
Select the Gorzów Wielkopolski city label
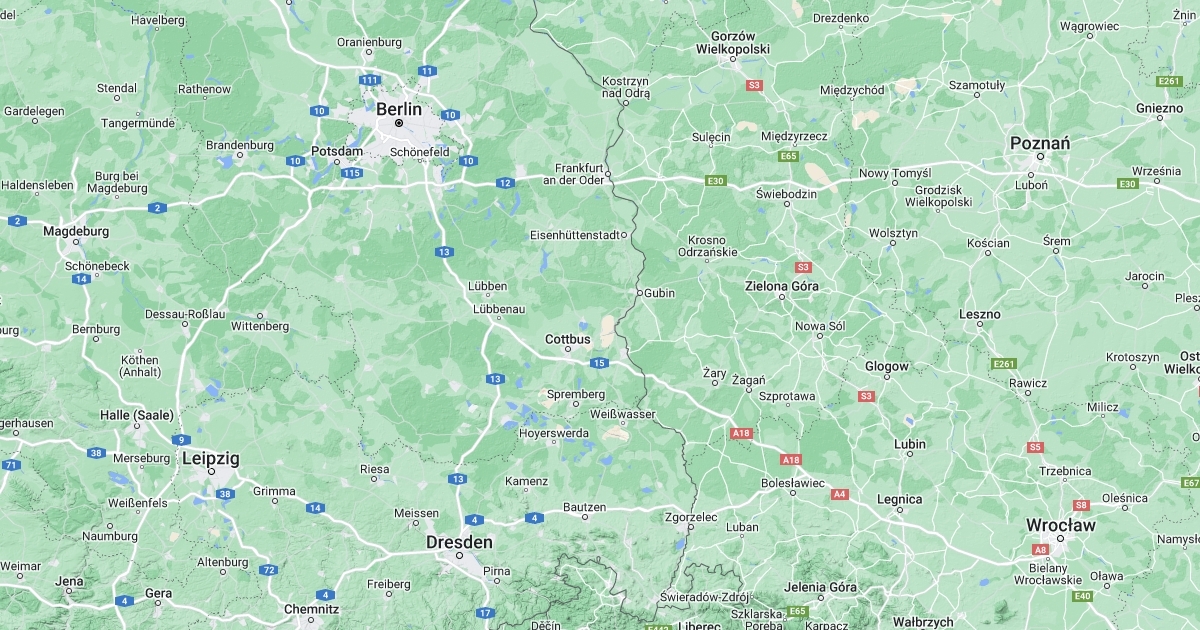click(x=733, y=41)
